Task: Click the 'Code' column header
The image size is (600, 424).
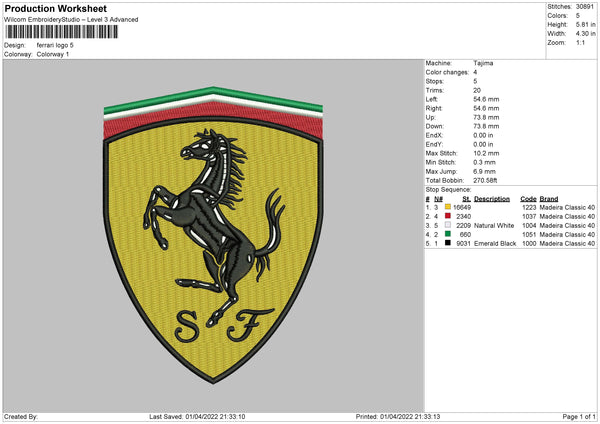Action: (x=528, y=199)
